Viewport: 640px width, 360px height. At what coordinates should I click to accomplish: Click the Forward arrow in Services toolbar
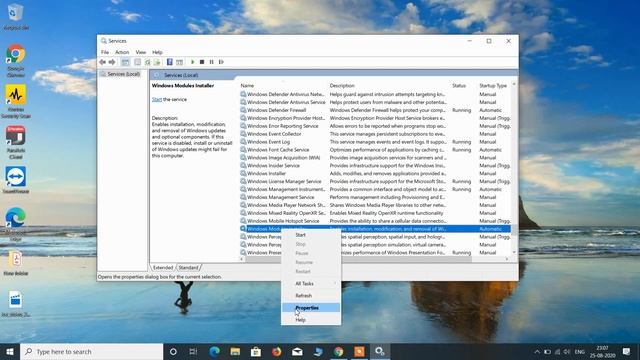pos(112,62)
